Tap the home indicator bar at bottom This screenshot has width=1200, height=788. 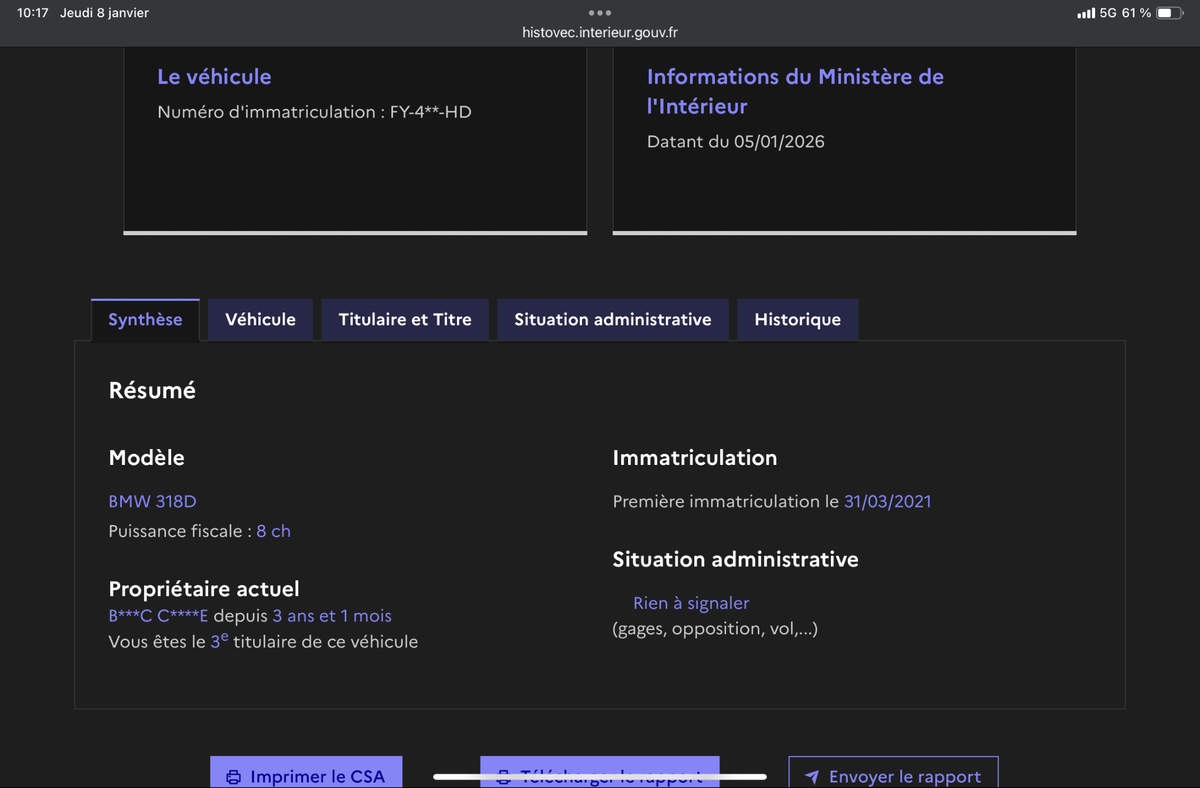point(600,776)
